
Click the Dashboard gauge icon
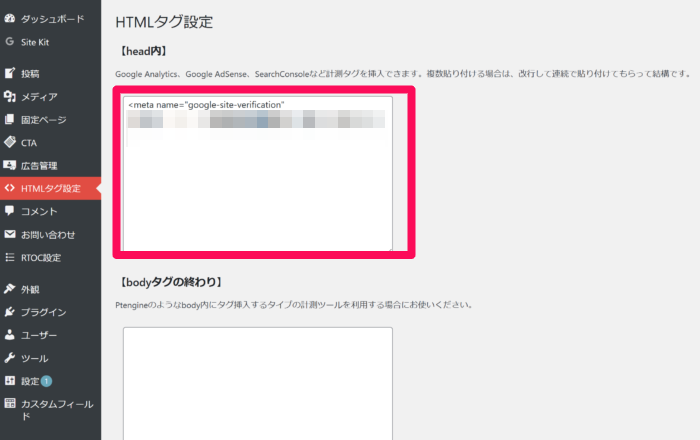pyautogui.click(x=9, y=18)
